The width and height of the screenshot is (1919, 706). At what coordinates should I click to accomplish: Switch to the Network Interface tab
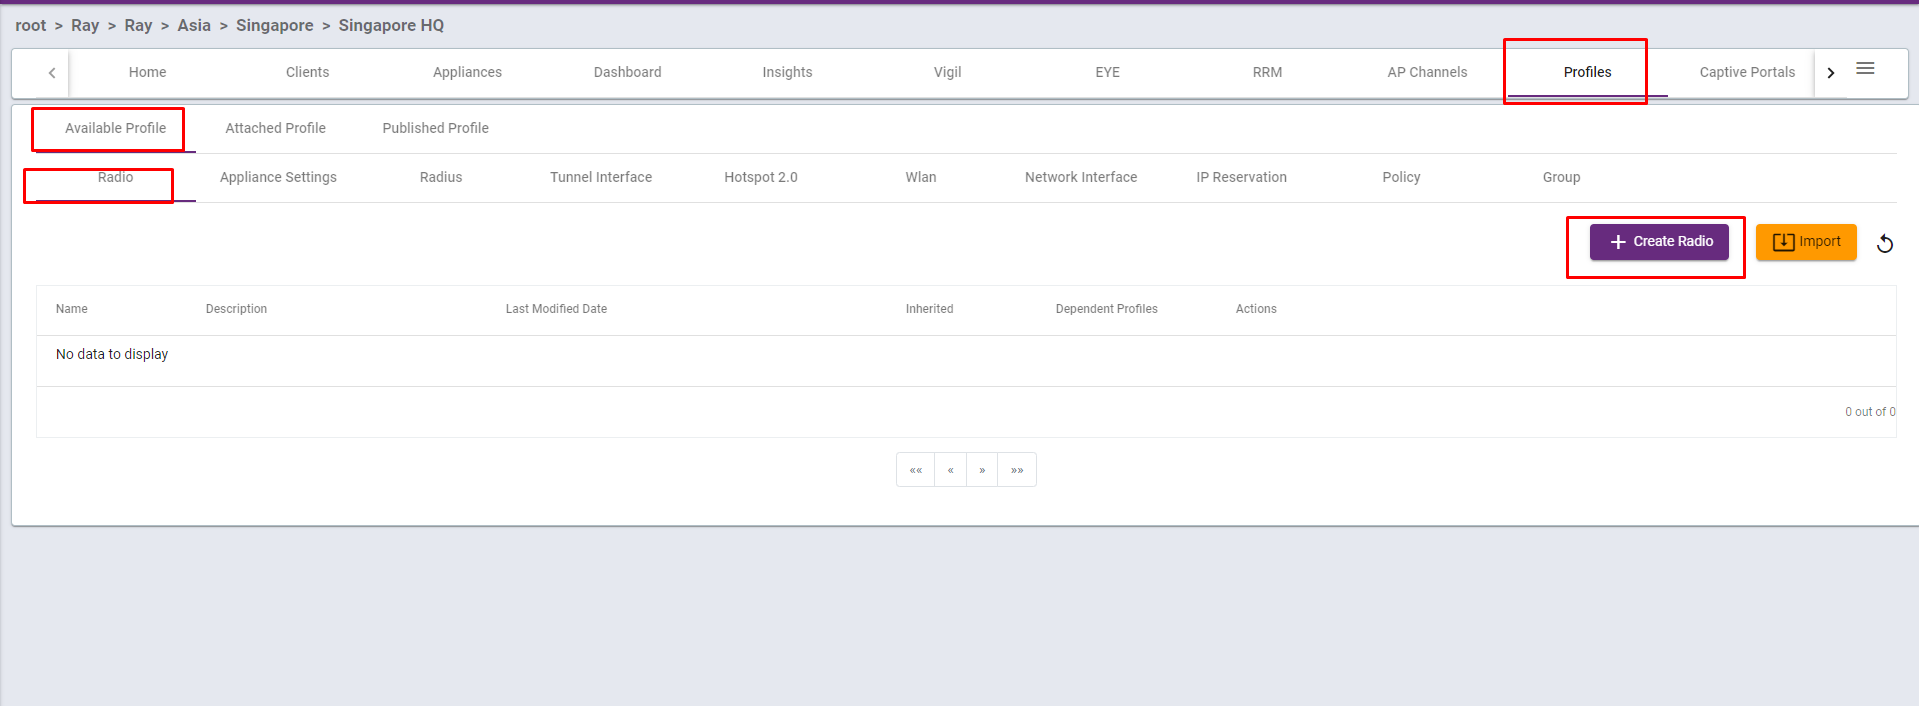[1081, 177]
